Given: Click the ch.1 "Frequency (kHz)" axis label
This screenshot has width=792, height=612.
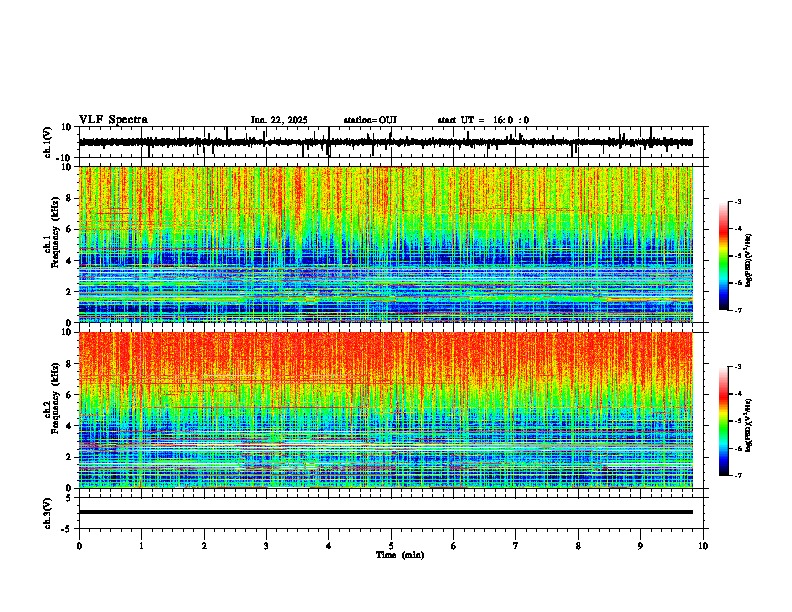Looking at the screenshot, I should (x=55, y=232).
